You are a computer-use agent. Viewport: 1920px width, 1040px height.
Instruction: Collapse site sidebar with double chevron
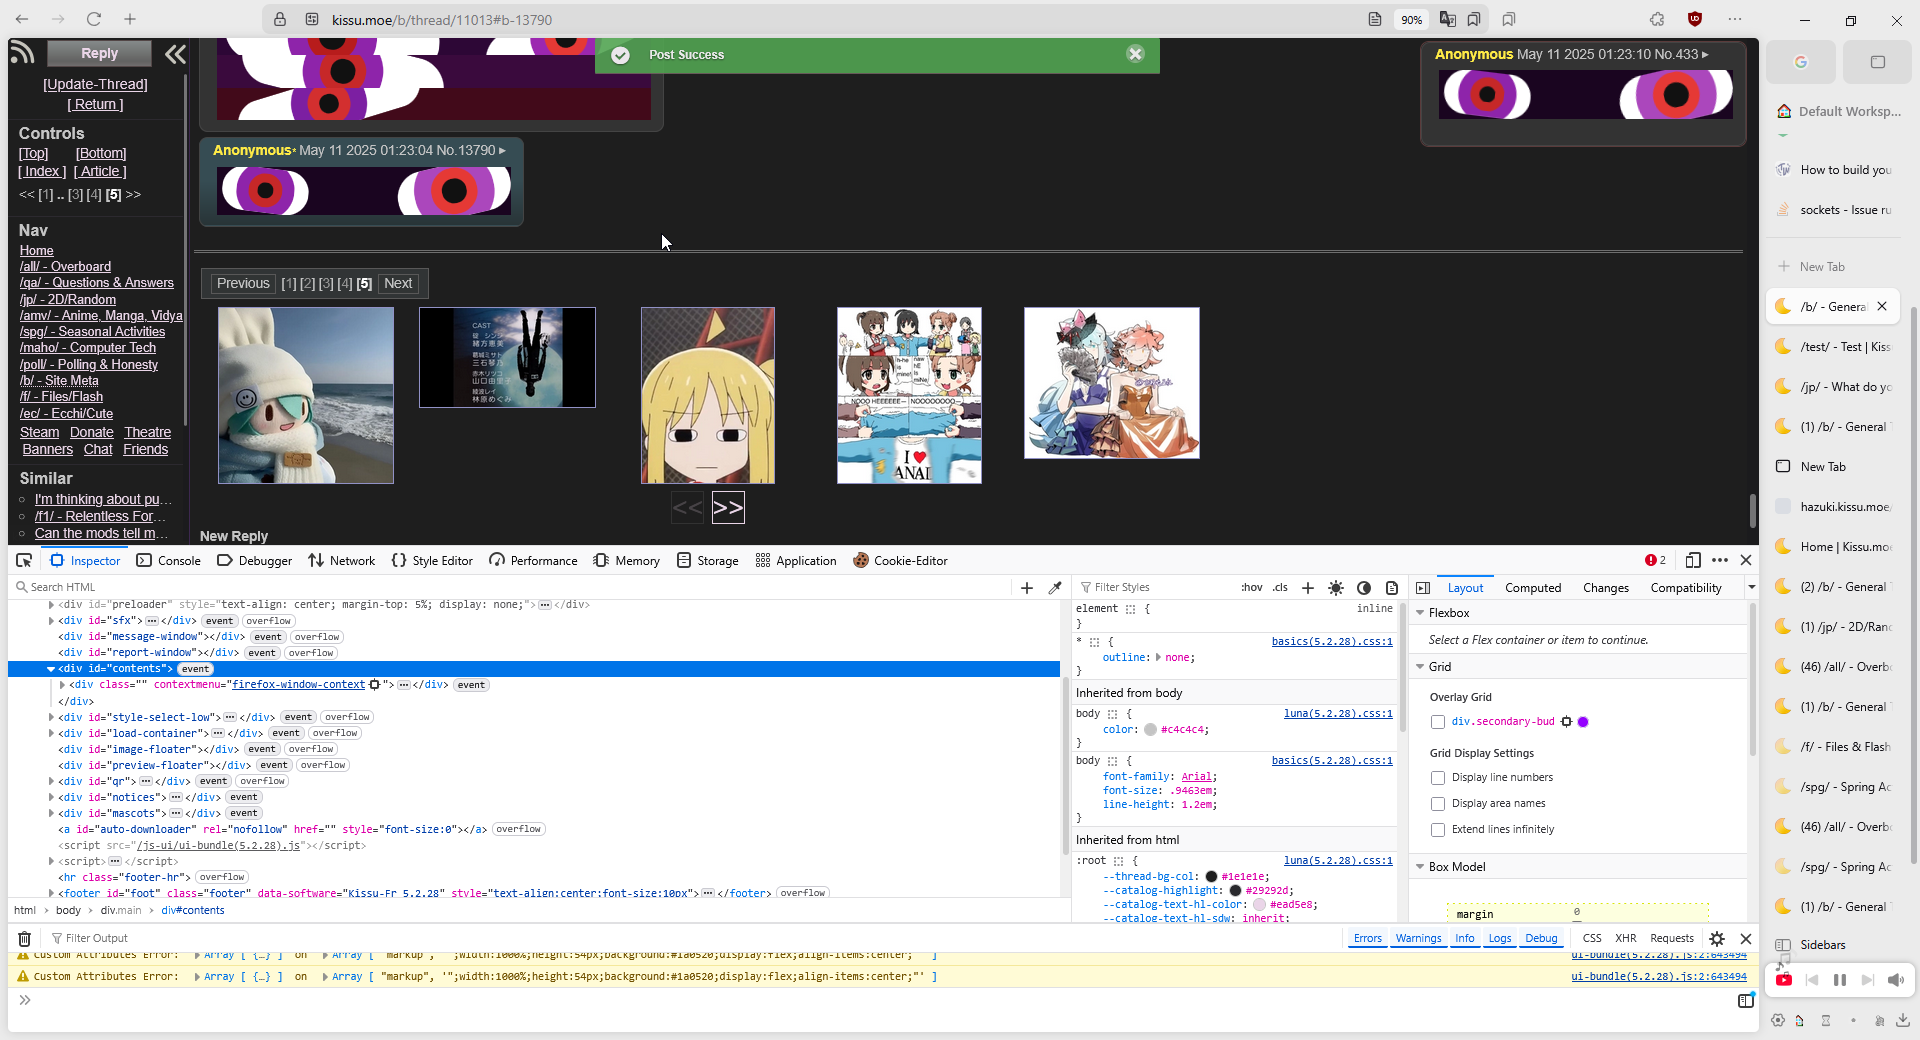coord(175,54)
